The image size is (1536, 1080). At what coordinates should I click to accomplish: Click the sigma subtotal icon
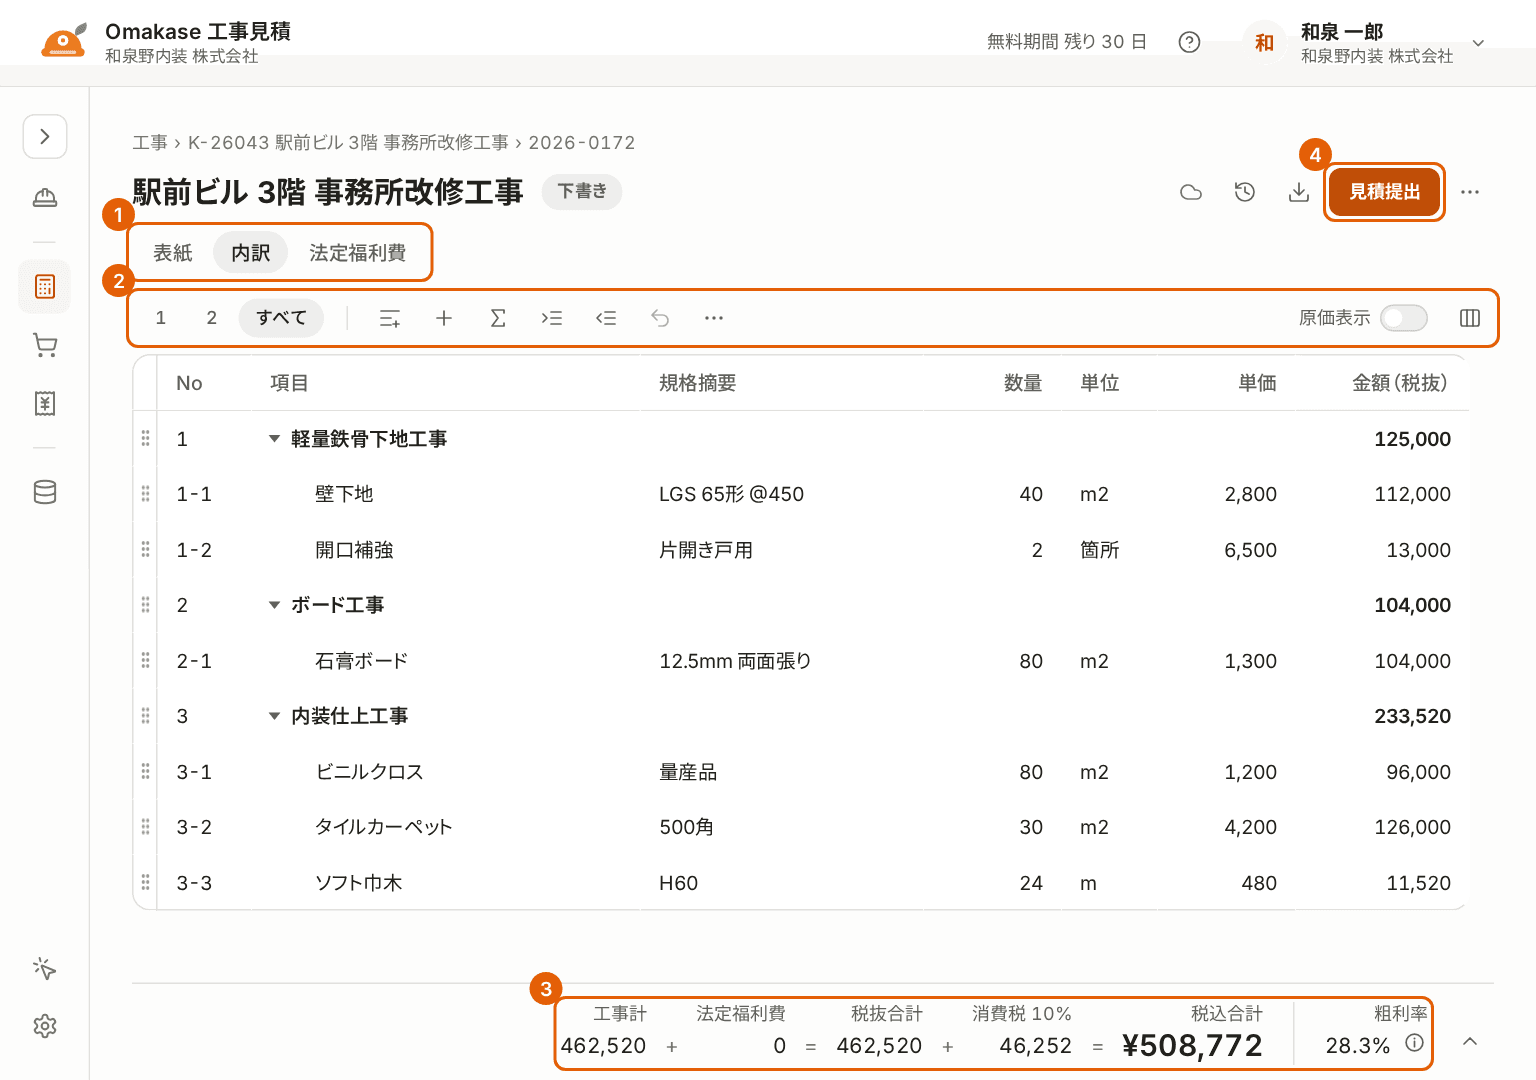(x=498, y=318)
